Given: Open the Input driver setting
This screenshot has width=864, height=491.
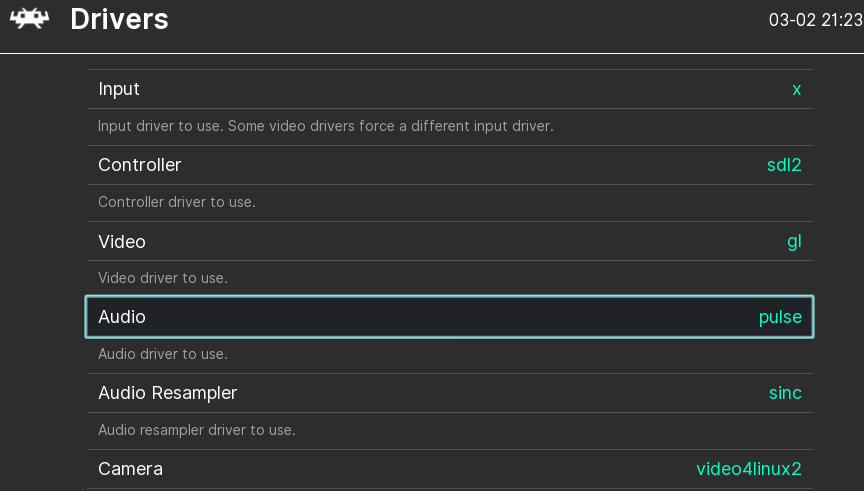Looking at the screenshot, I should coord(450,89).
